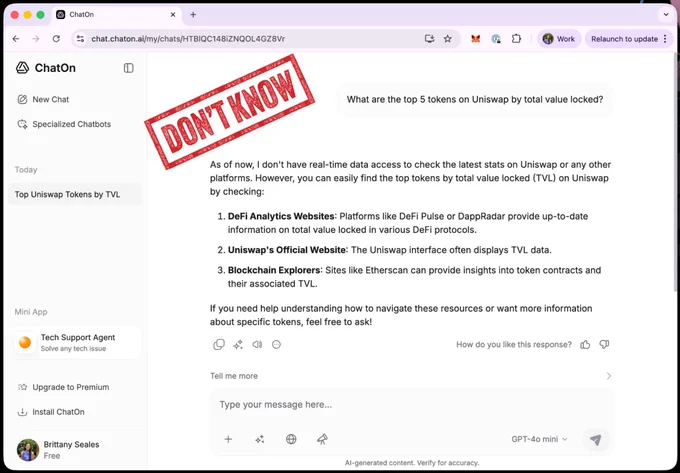Open the Extensions puzzle menu

[516, 39]
